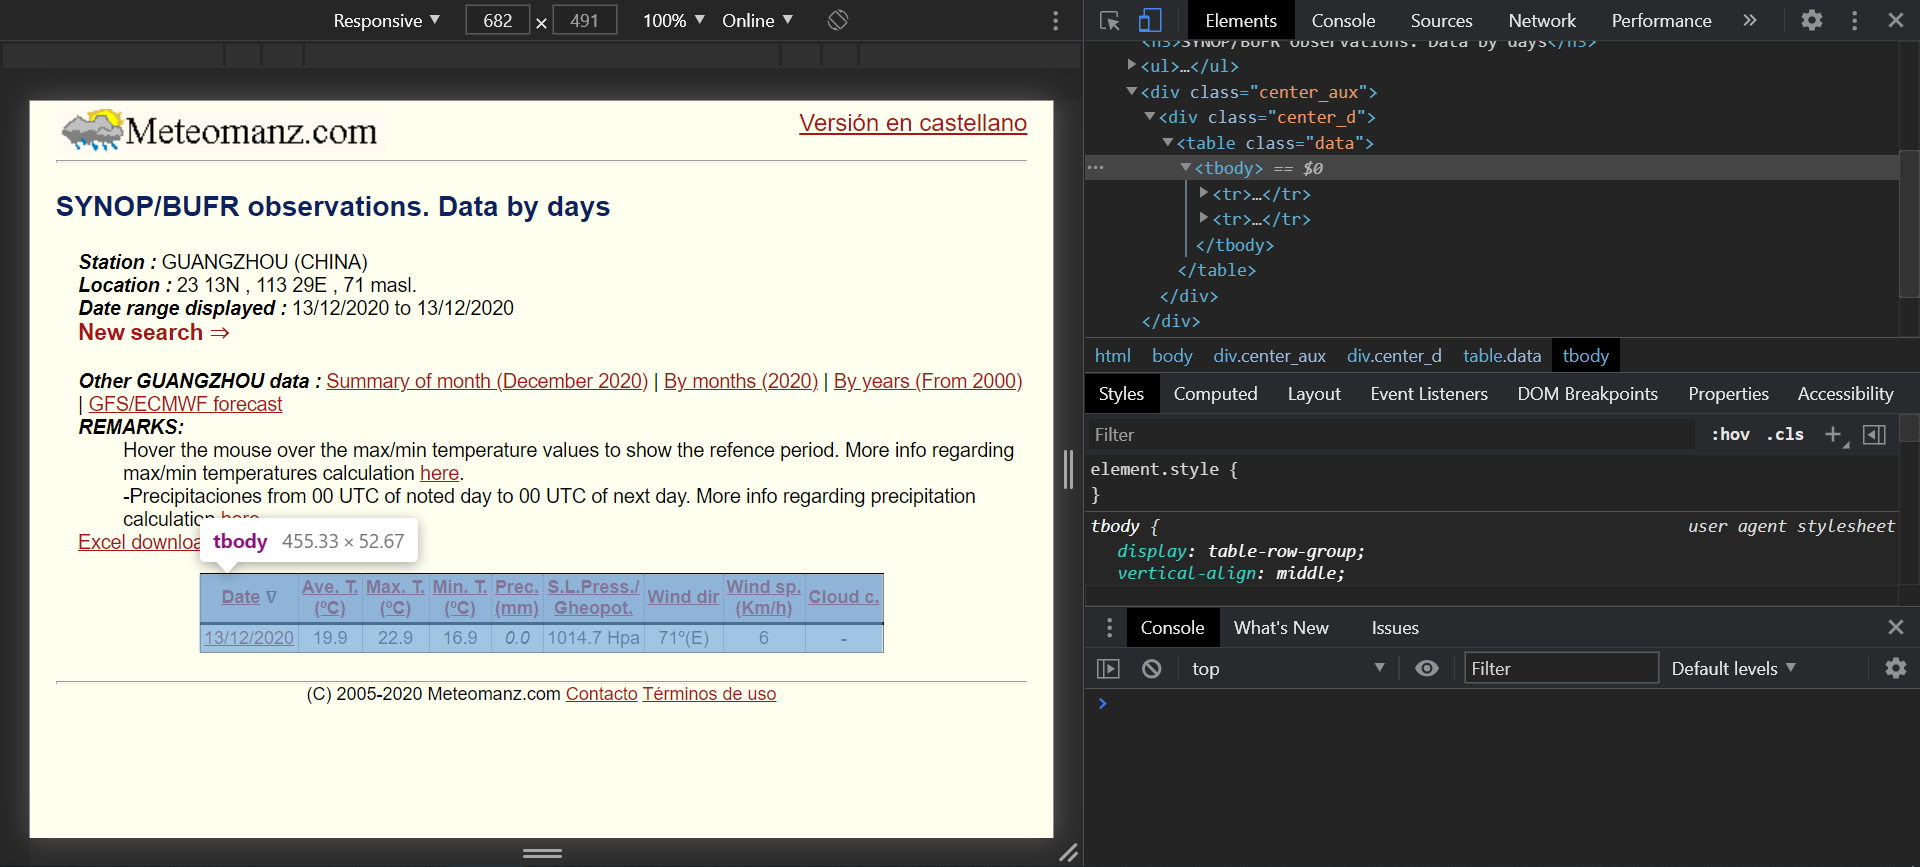Activate the inspect element picker icon
1920x867 pixels.
click(1109, 20)
